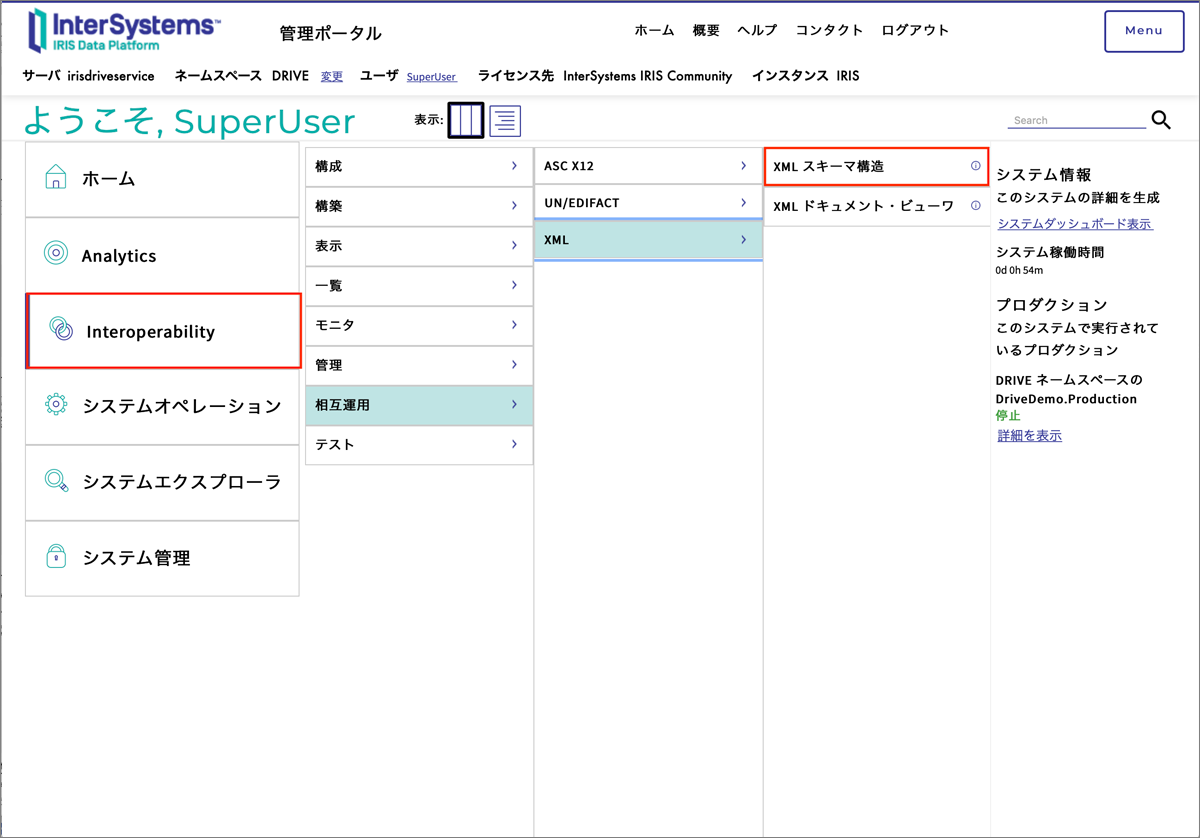
Task: Click the gear icon for システムオペレーション
Action: (x=56, y=405)
